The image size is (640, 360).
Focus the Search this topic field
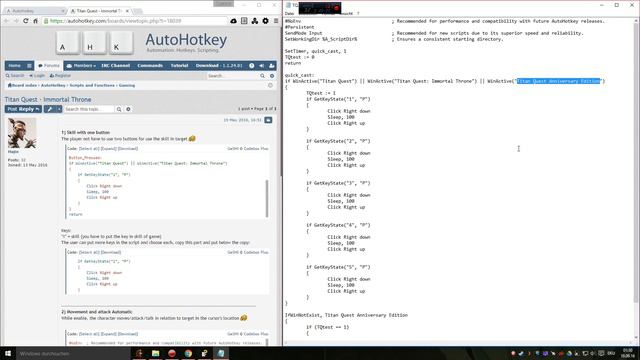(89, 109)
